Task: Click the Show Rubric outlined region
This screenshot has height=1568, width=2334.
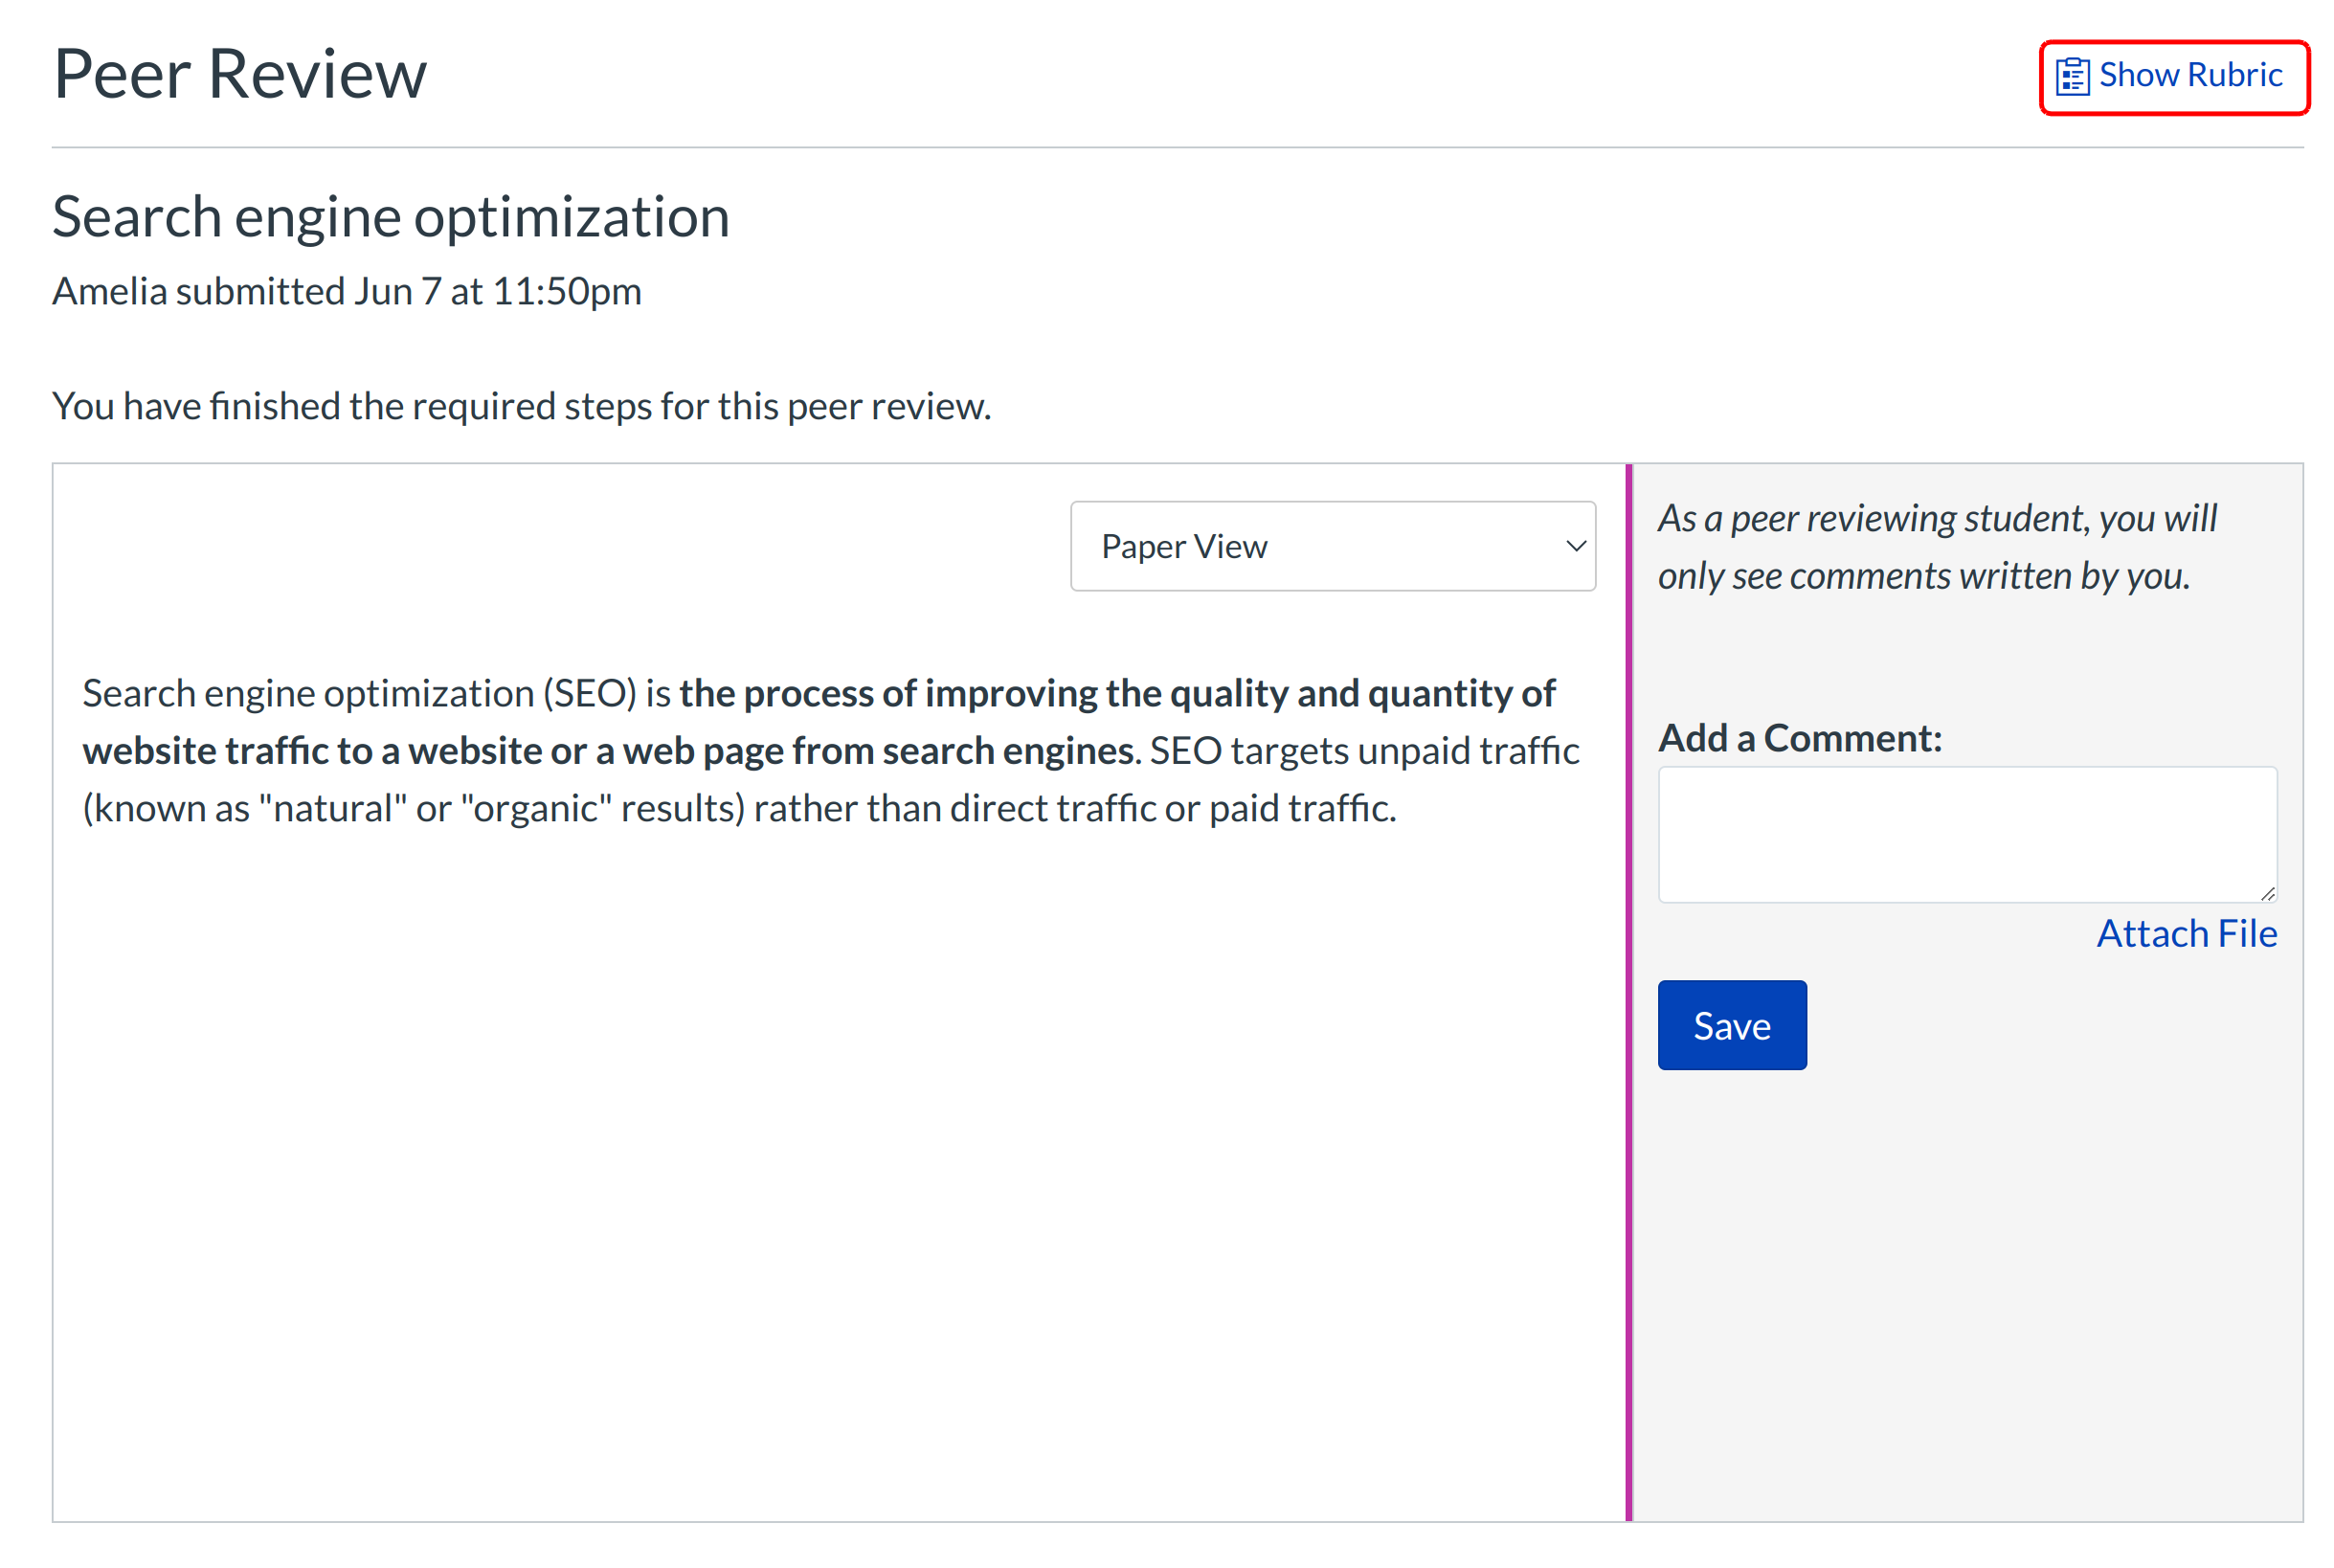Action: tap(2175, 77)
